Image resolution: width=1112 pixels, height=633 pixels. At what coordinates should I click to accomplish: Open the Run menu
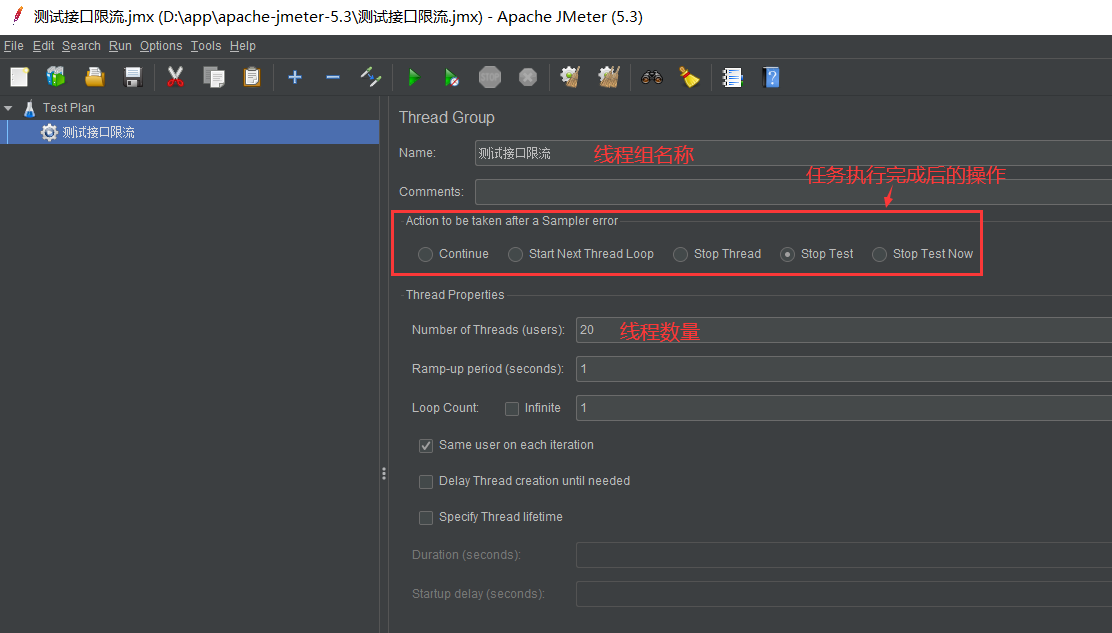120,46
